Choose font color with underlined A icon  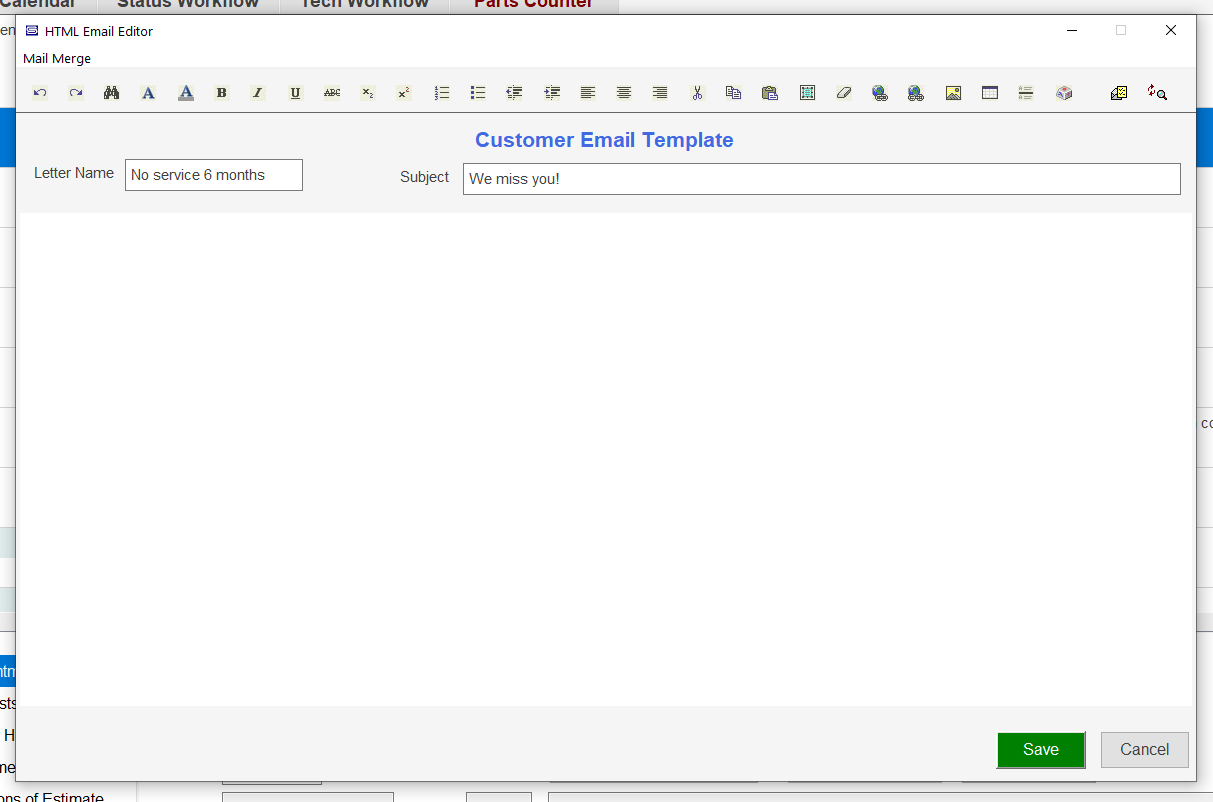(186, 93)
